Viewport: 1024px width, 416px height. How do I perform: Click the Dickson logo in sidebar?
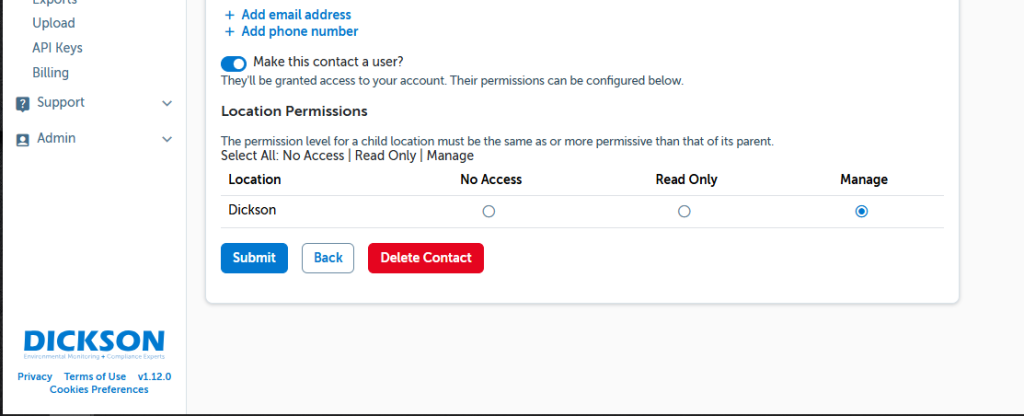pos(94,343)
